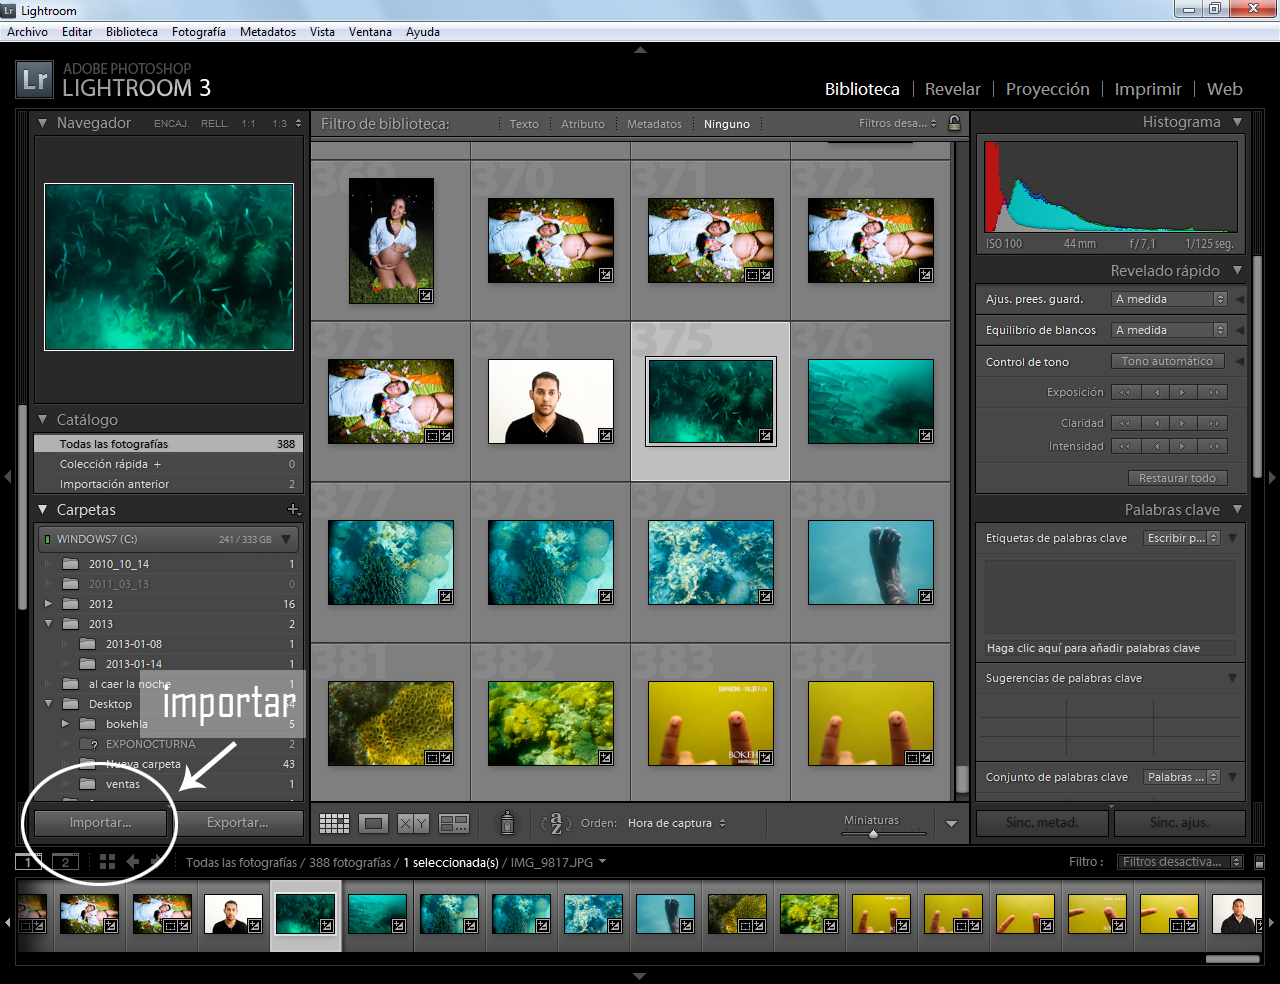Click the Importar button
The height and width of the screenshot is (984, 1280).
[x=99, y=822]
